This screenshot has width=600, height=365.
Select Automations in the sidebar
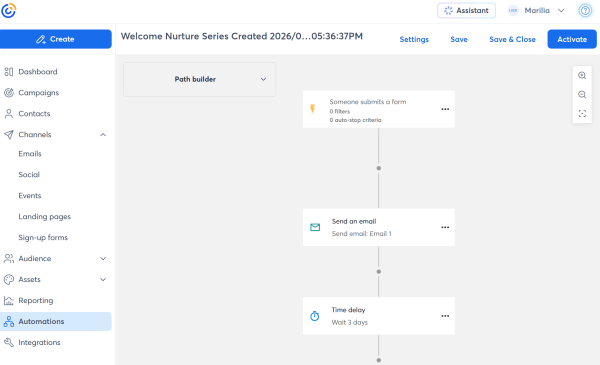click(x=56, y=321)
